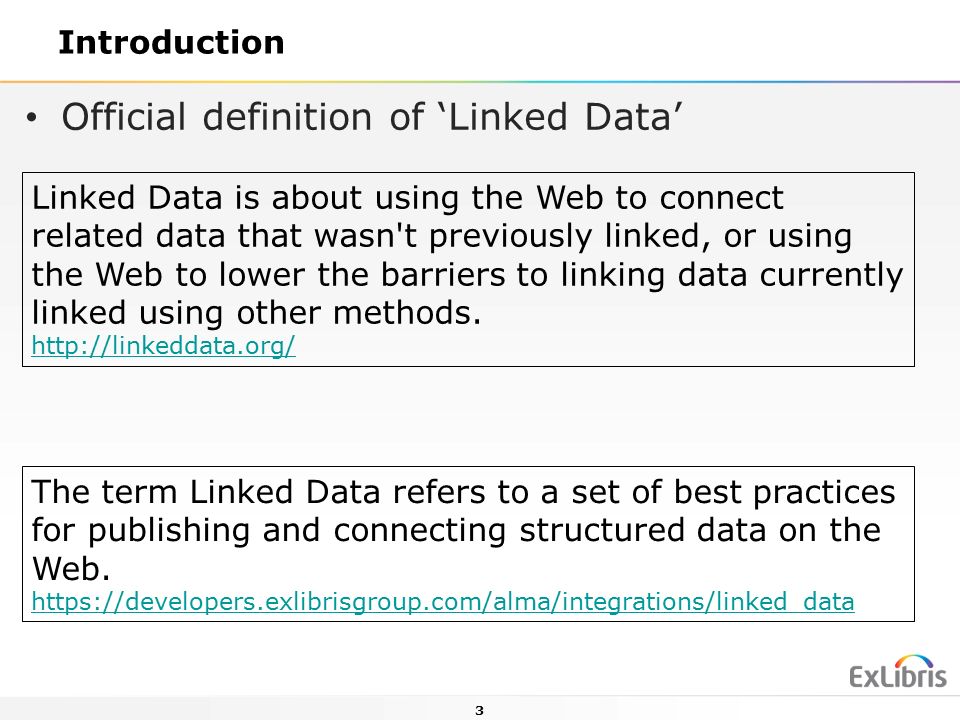Click the 'Official definition of Linked Data' bullet text
Screen dimensions: 960x720
click(x=372, y=117)
